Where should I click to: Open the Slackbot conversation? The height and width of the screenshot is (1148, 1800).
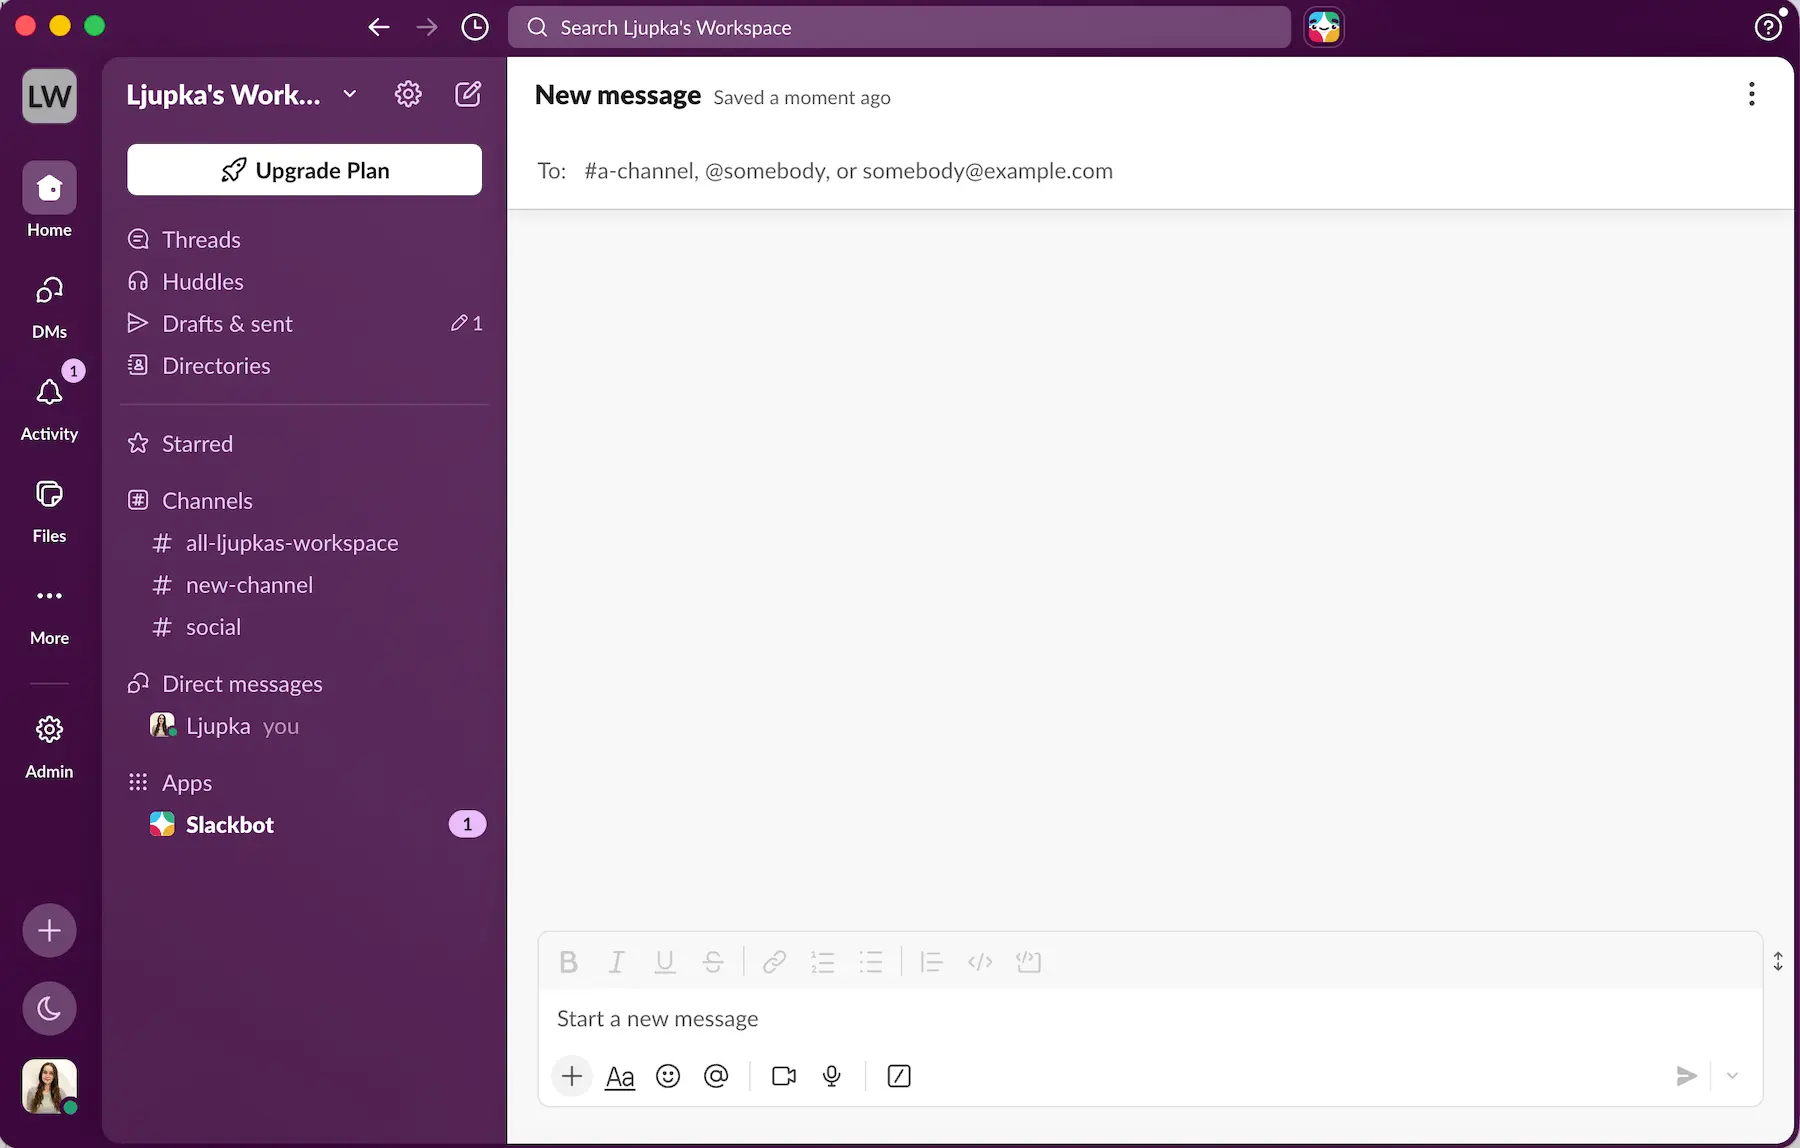(304, 824)
